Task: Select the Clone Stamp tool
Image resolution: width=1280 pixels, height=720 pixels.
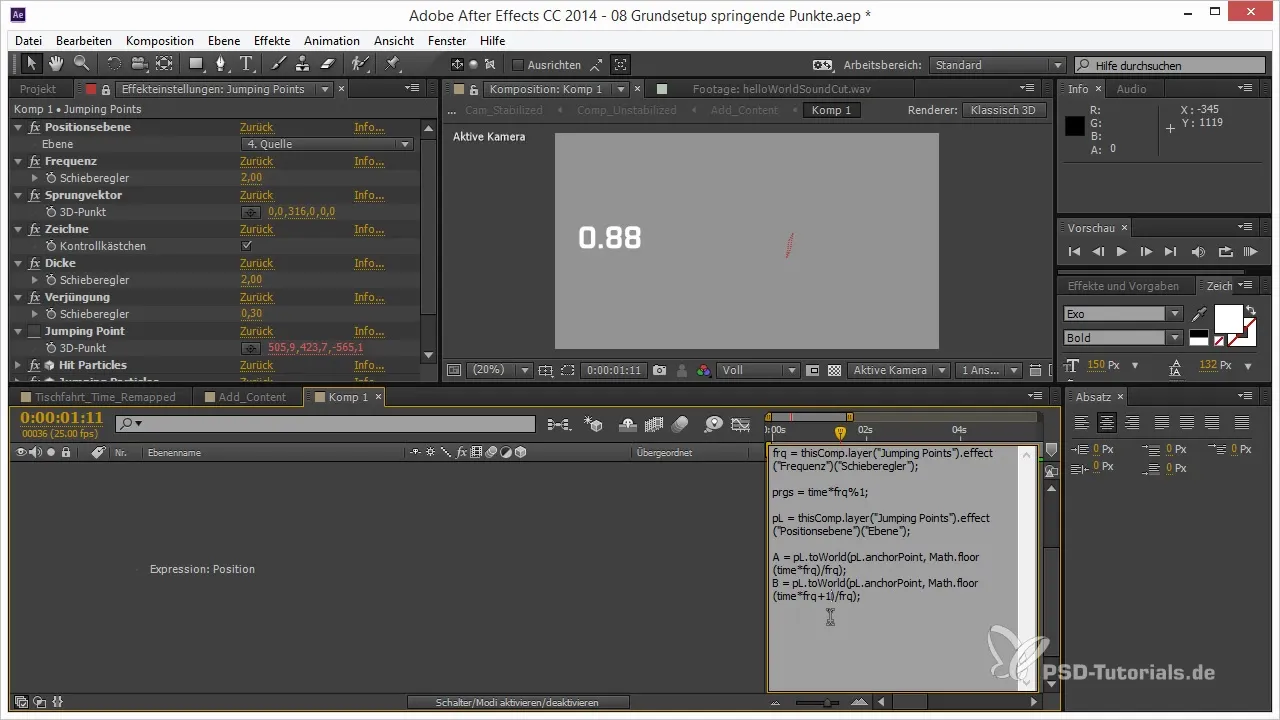Action: 302,64
